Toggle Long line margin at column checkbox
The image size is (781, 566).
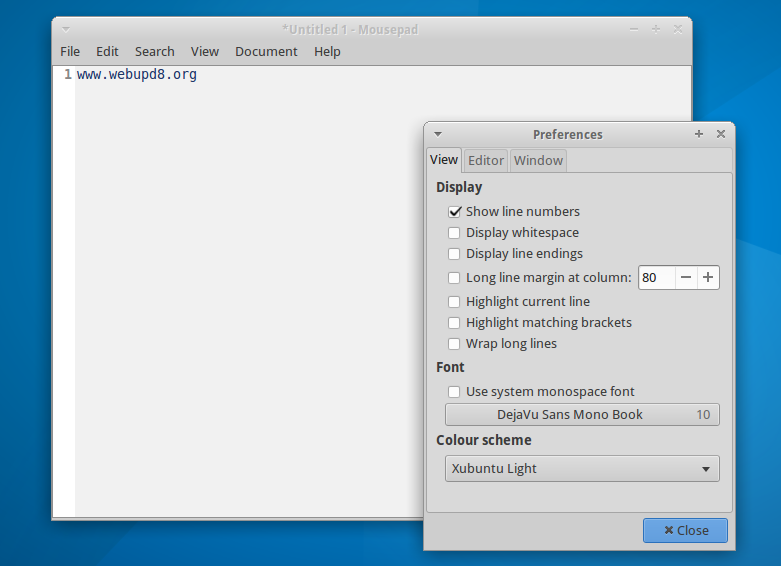(x=454, y=278)
